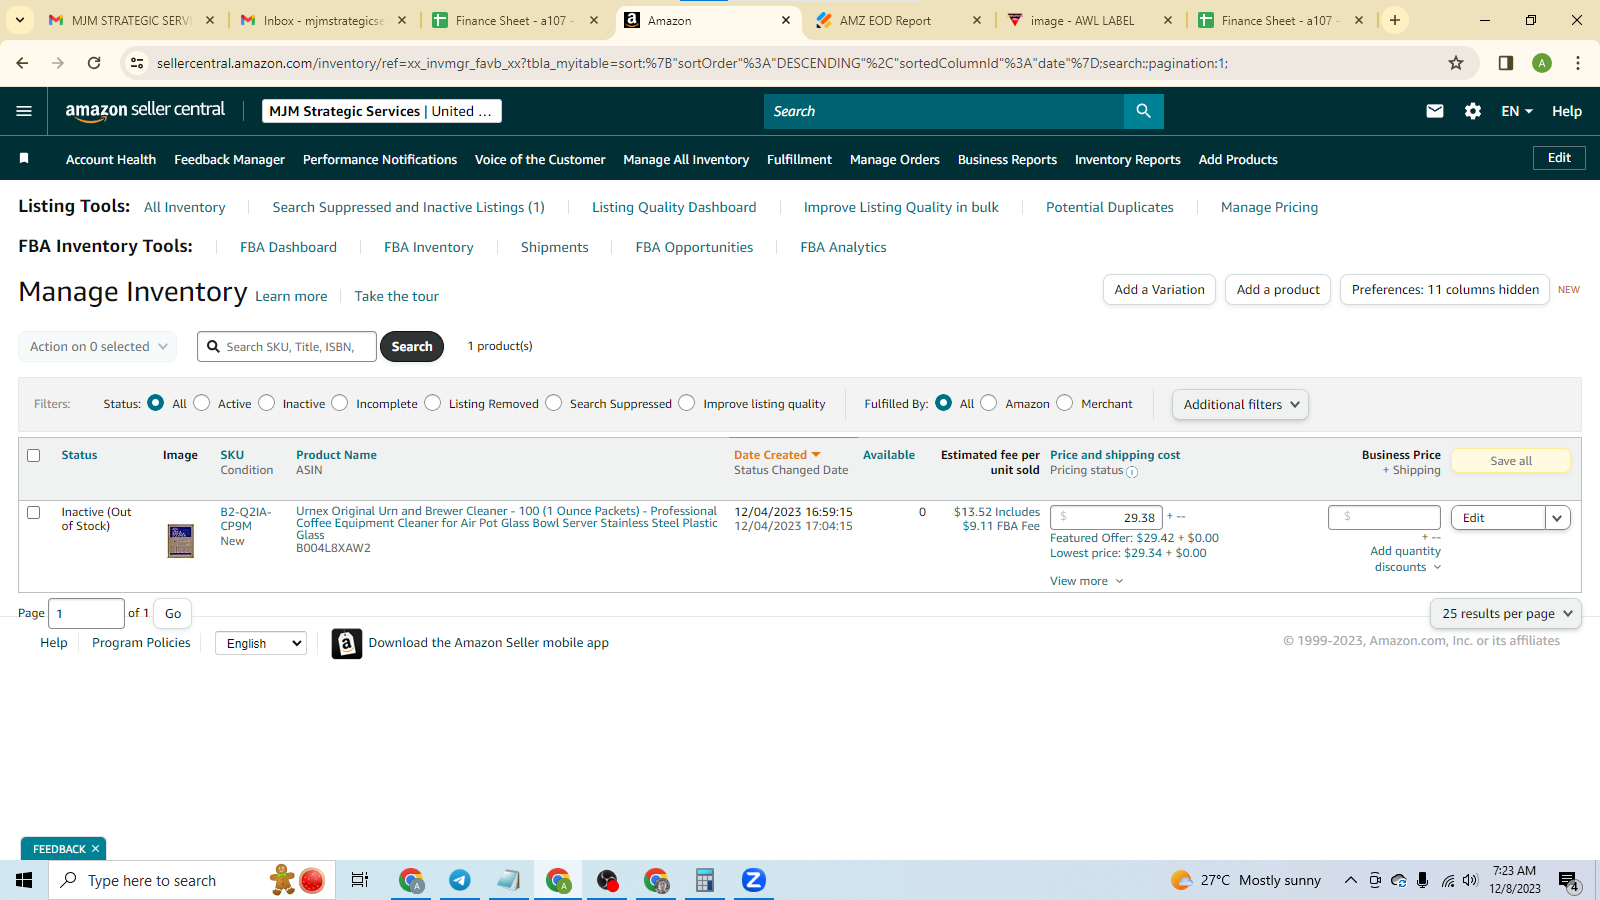Click the Save all button
Viewport: 1600px width, 900px height.
(x=1511, y=461)
